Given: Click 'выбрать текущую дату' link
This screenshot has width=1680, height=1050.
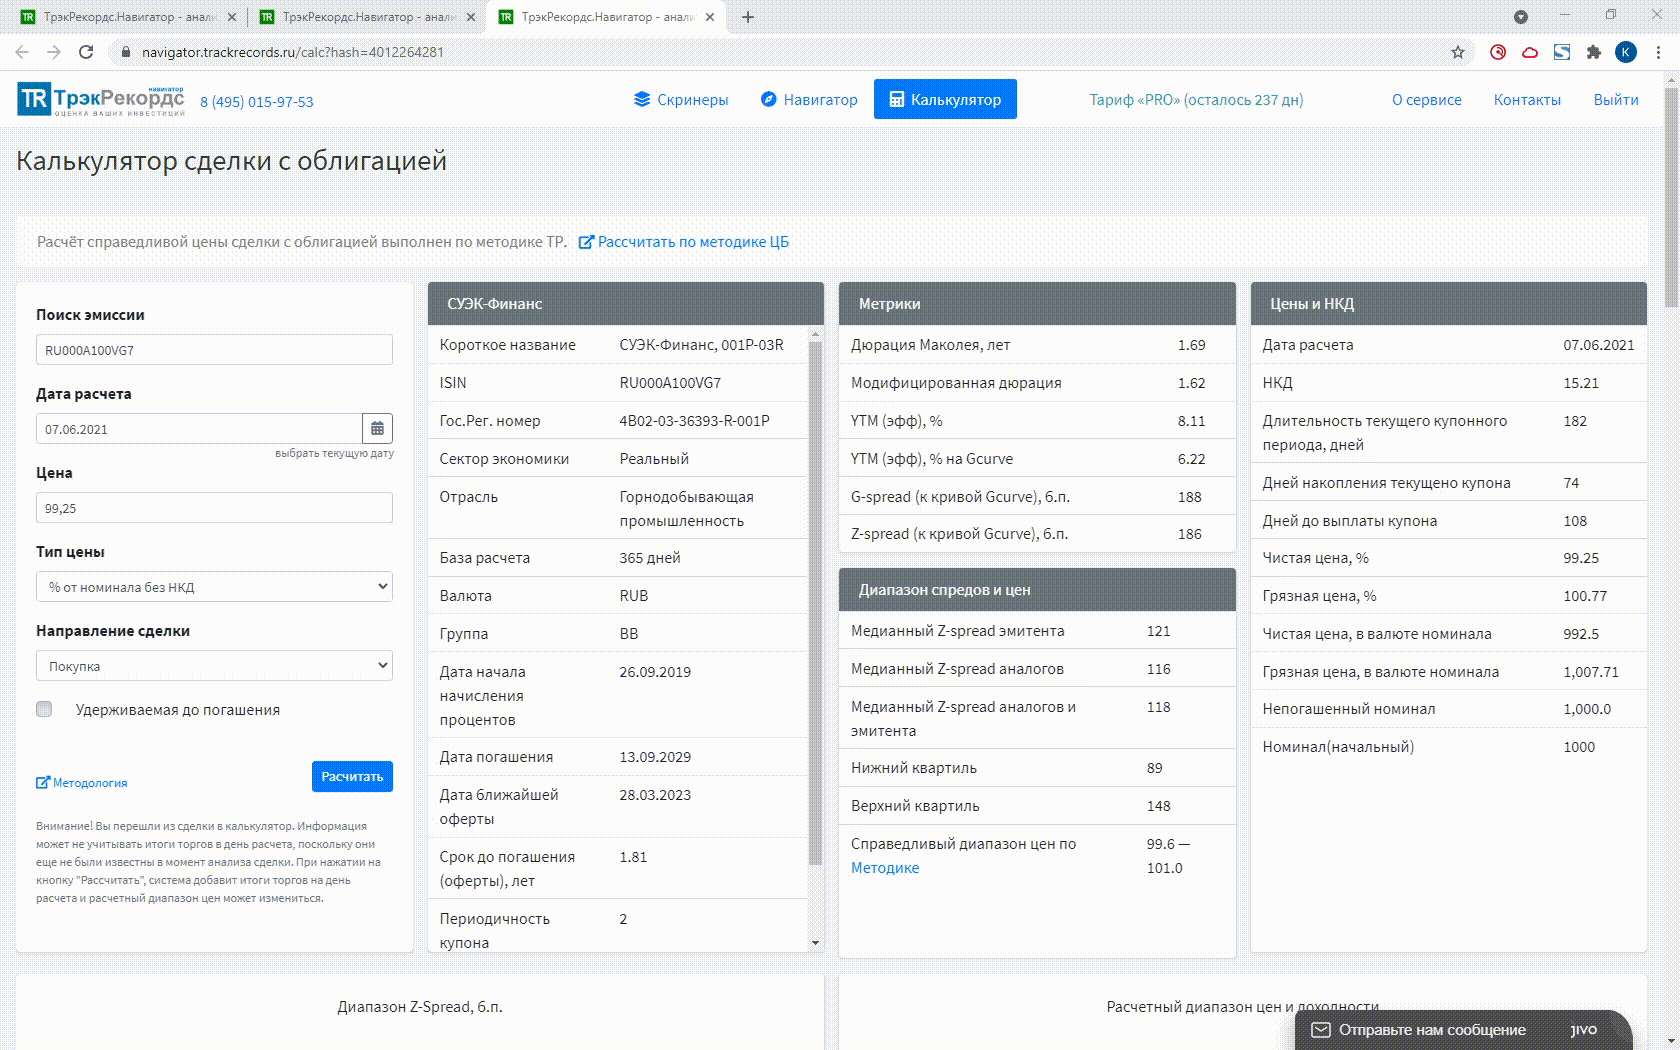Looking at the screenshot, I should point(334,453).
